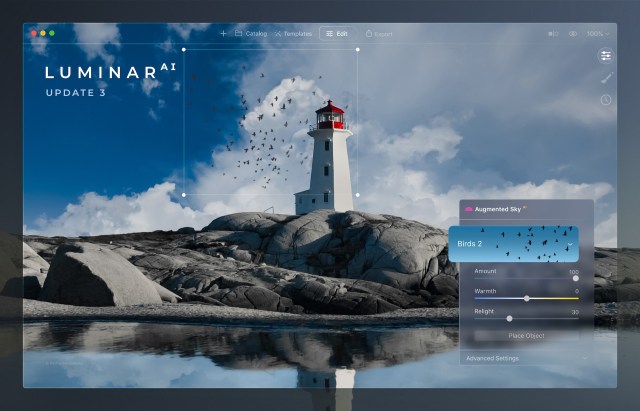The image size is (640, 411).
Task: Select the Edit tab
Action: (x=336, y=33)
